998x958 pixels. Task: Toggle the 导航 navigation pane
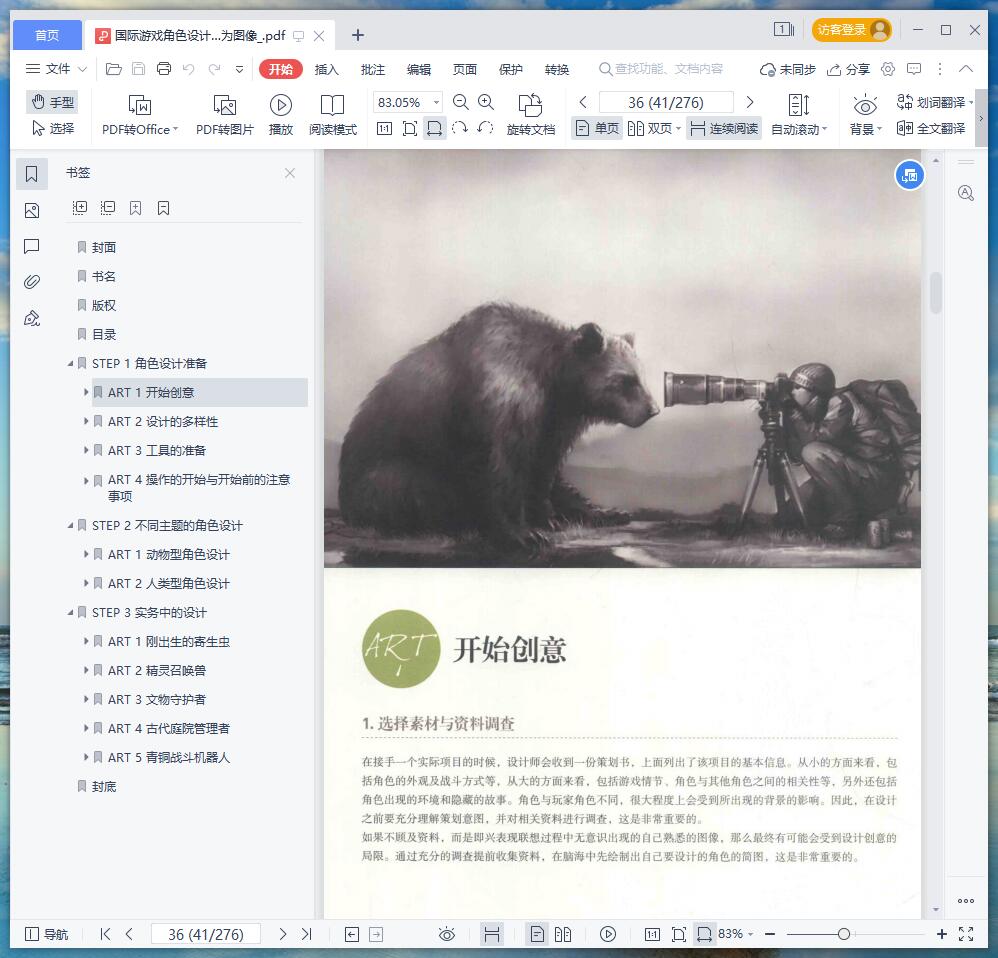46,934
